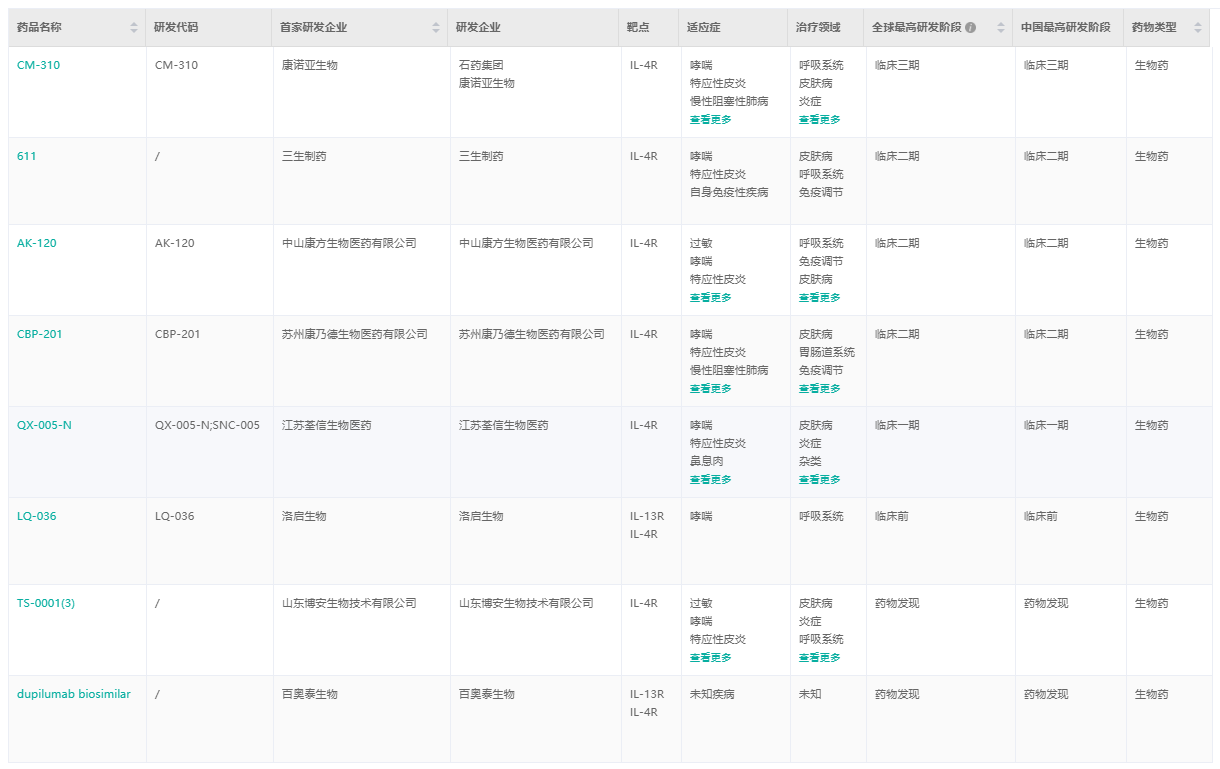Click 未知疾病 in dupilumab biosimilar row
Screen dimensions: 1220x769
pyautogui.click(x=712, y=694)
